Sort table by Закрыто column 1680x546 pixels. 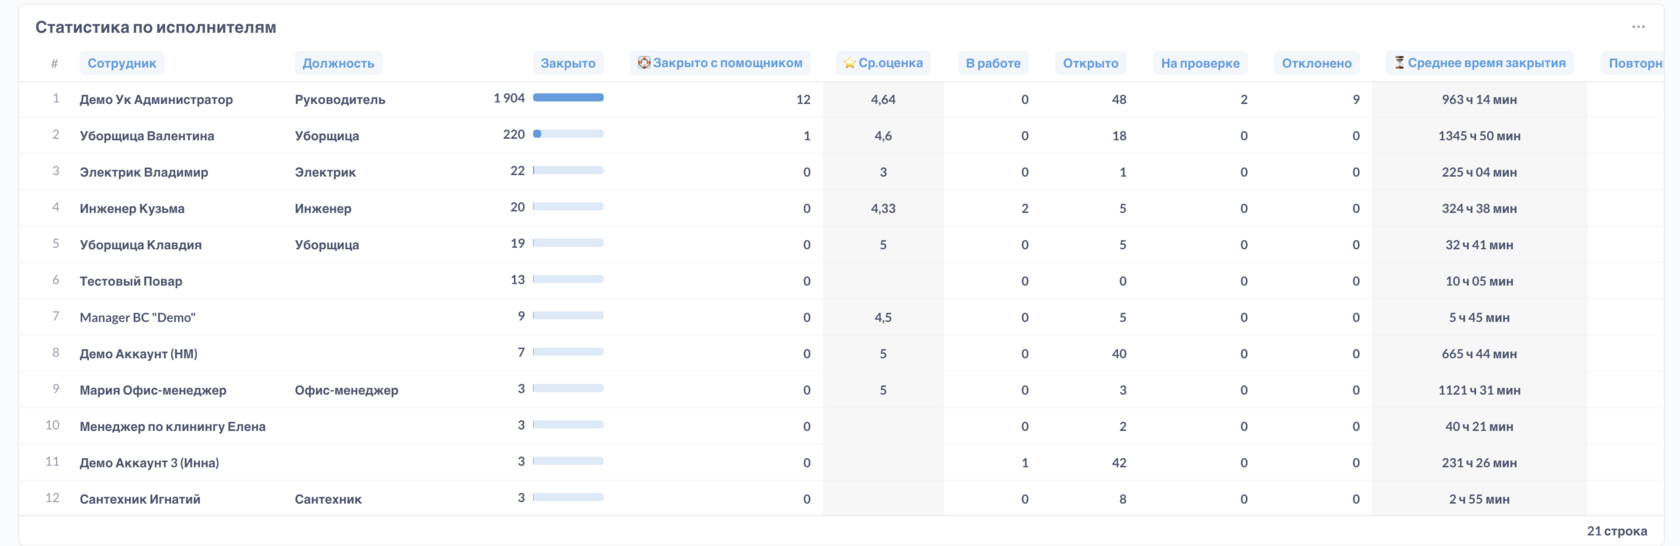[568, 63]
